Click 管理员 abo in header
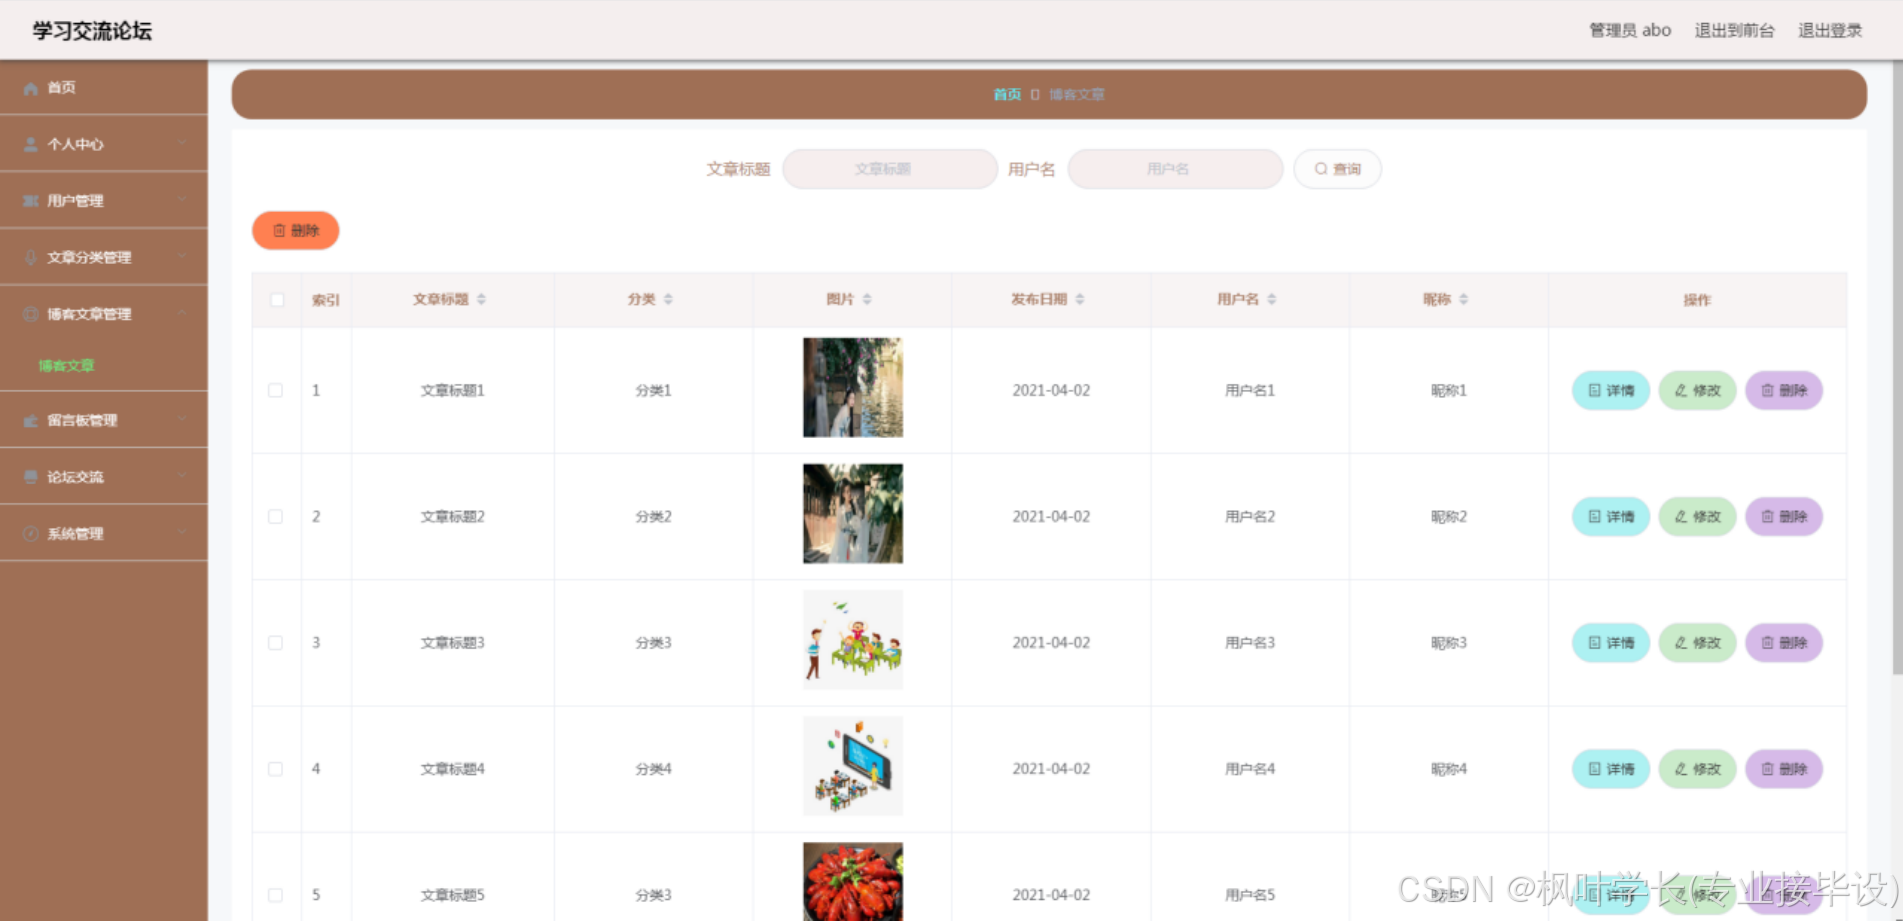Viewport: 1903px width, 921px height. click(x=1630, y=30)
